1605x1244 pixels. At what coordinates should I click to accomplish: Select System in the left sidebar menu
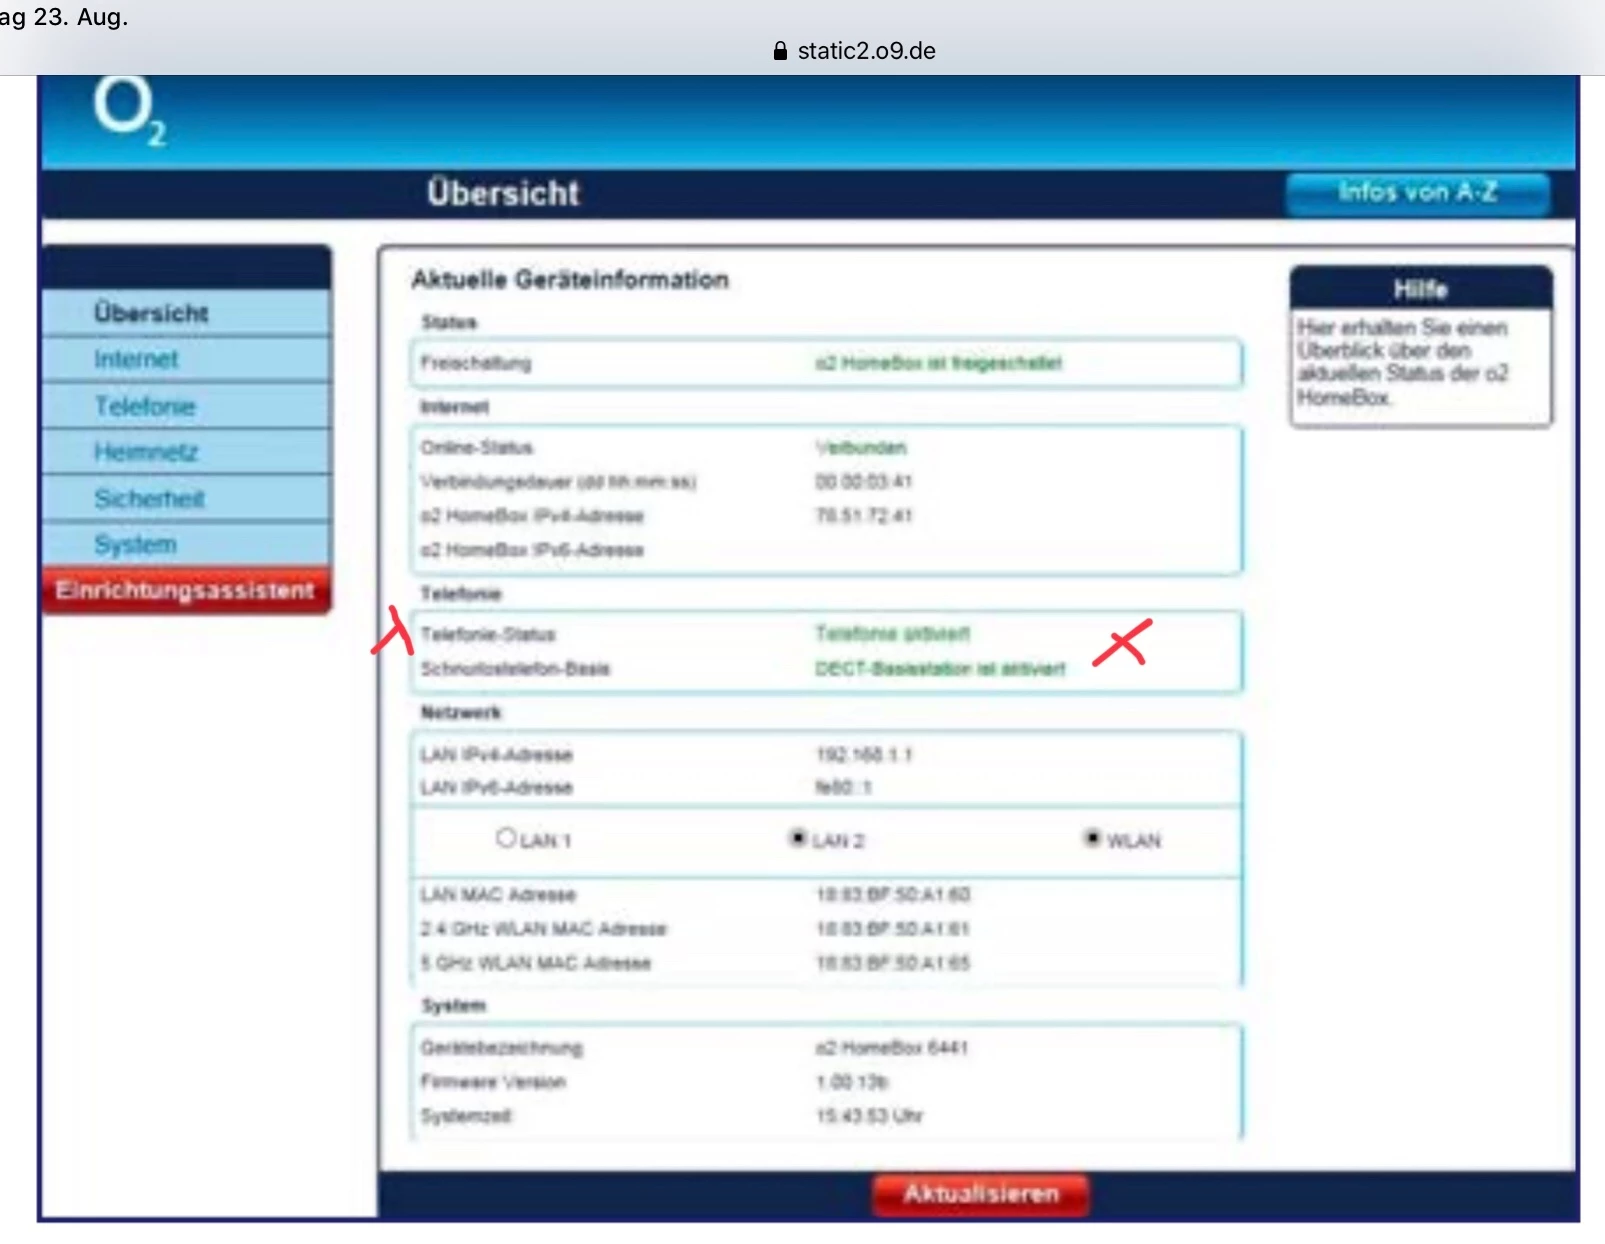[x=186, y=544]
